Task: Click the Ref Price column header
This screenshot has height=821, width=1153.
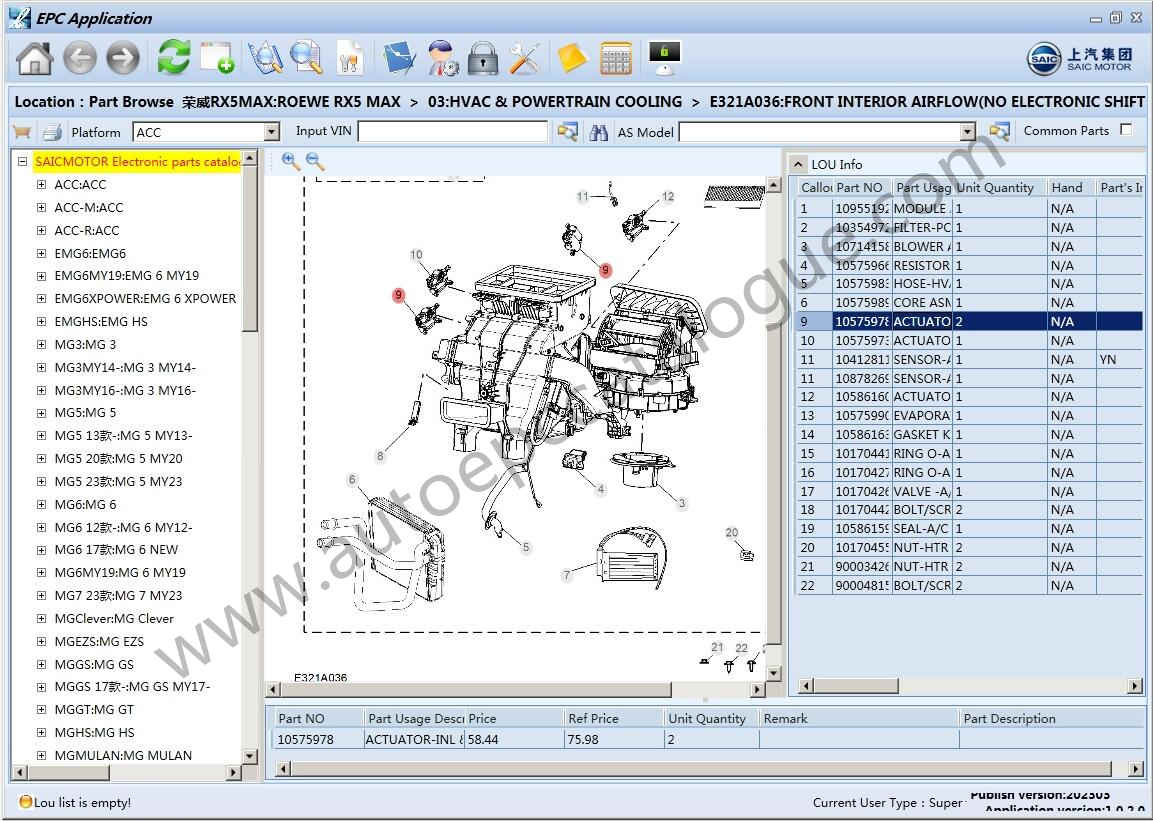Action: pos(614,718)
